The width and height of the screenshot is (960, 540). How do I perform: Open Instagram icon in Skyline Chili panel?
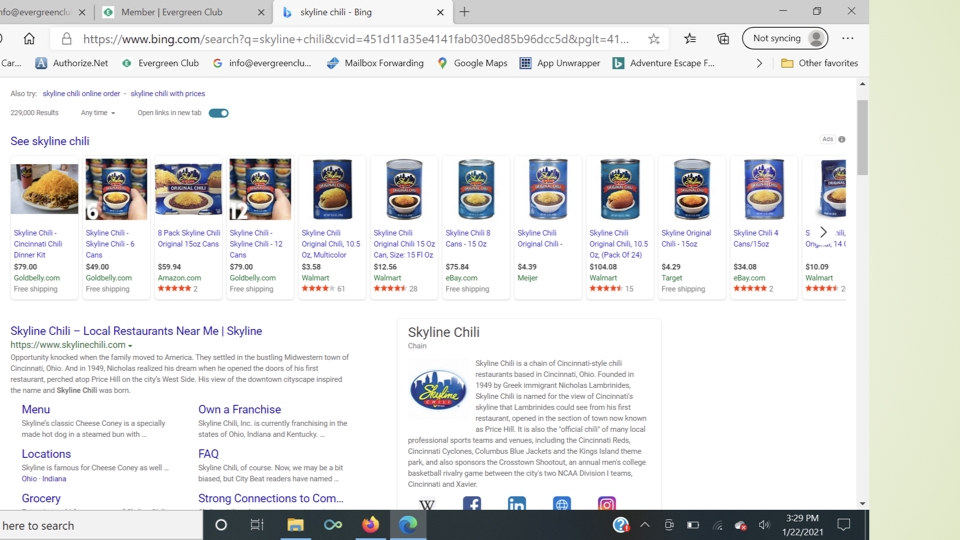coord(606,504)
